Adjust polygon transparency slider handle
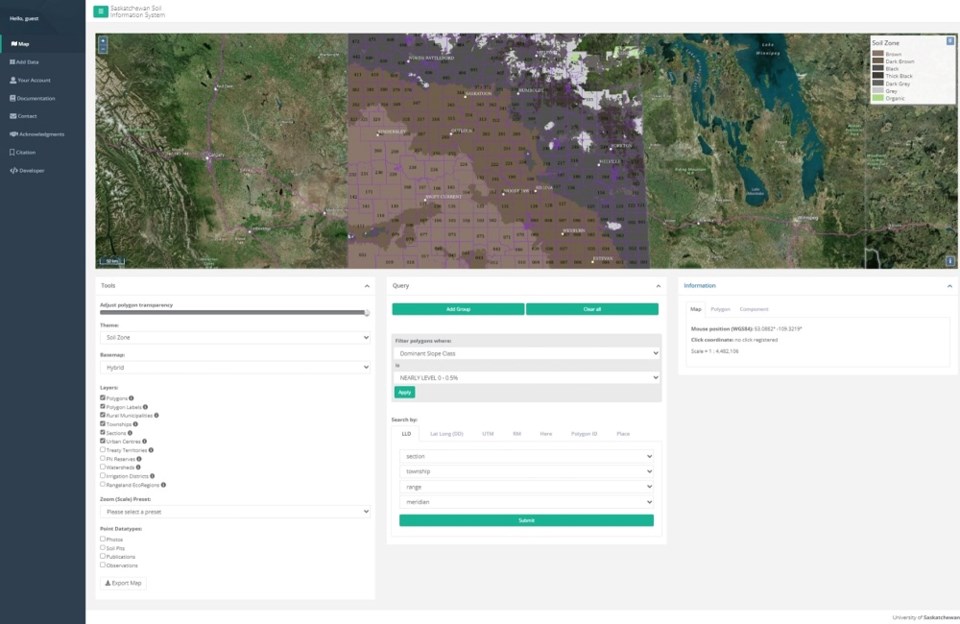 (367, 313)
